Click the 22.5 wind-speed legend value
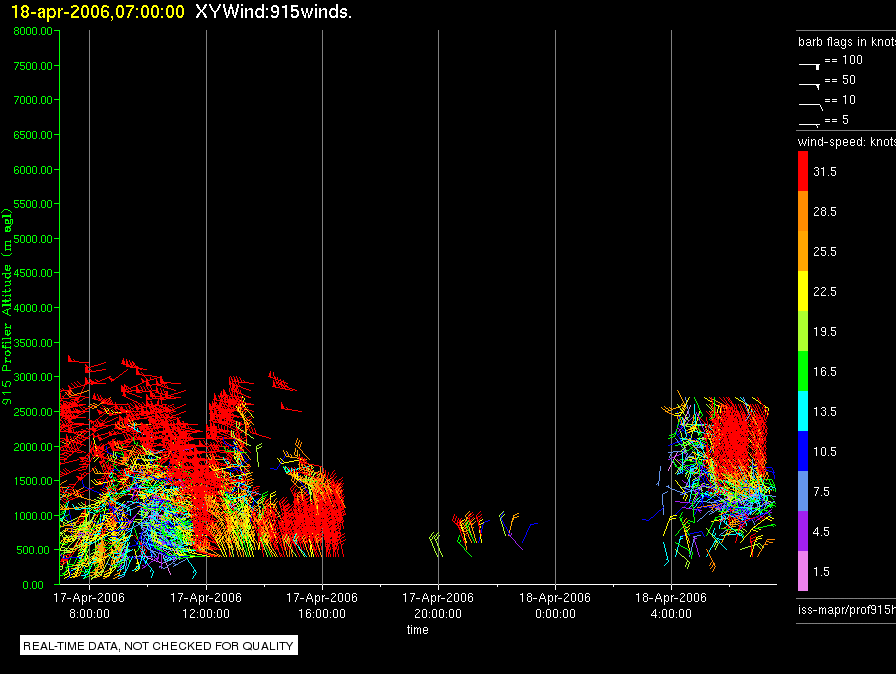The image size is (896, 674). (x=825, y=292)
